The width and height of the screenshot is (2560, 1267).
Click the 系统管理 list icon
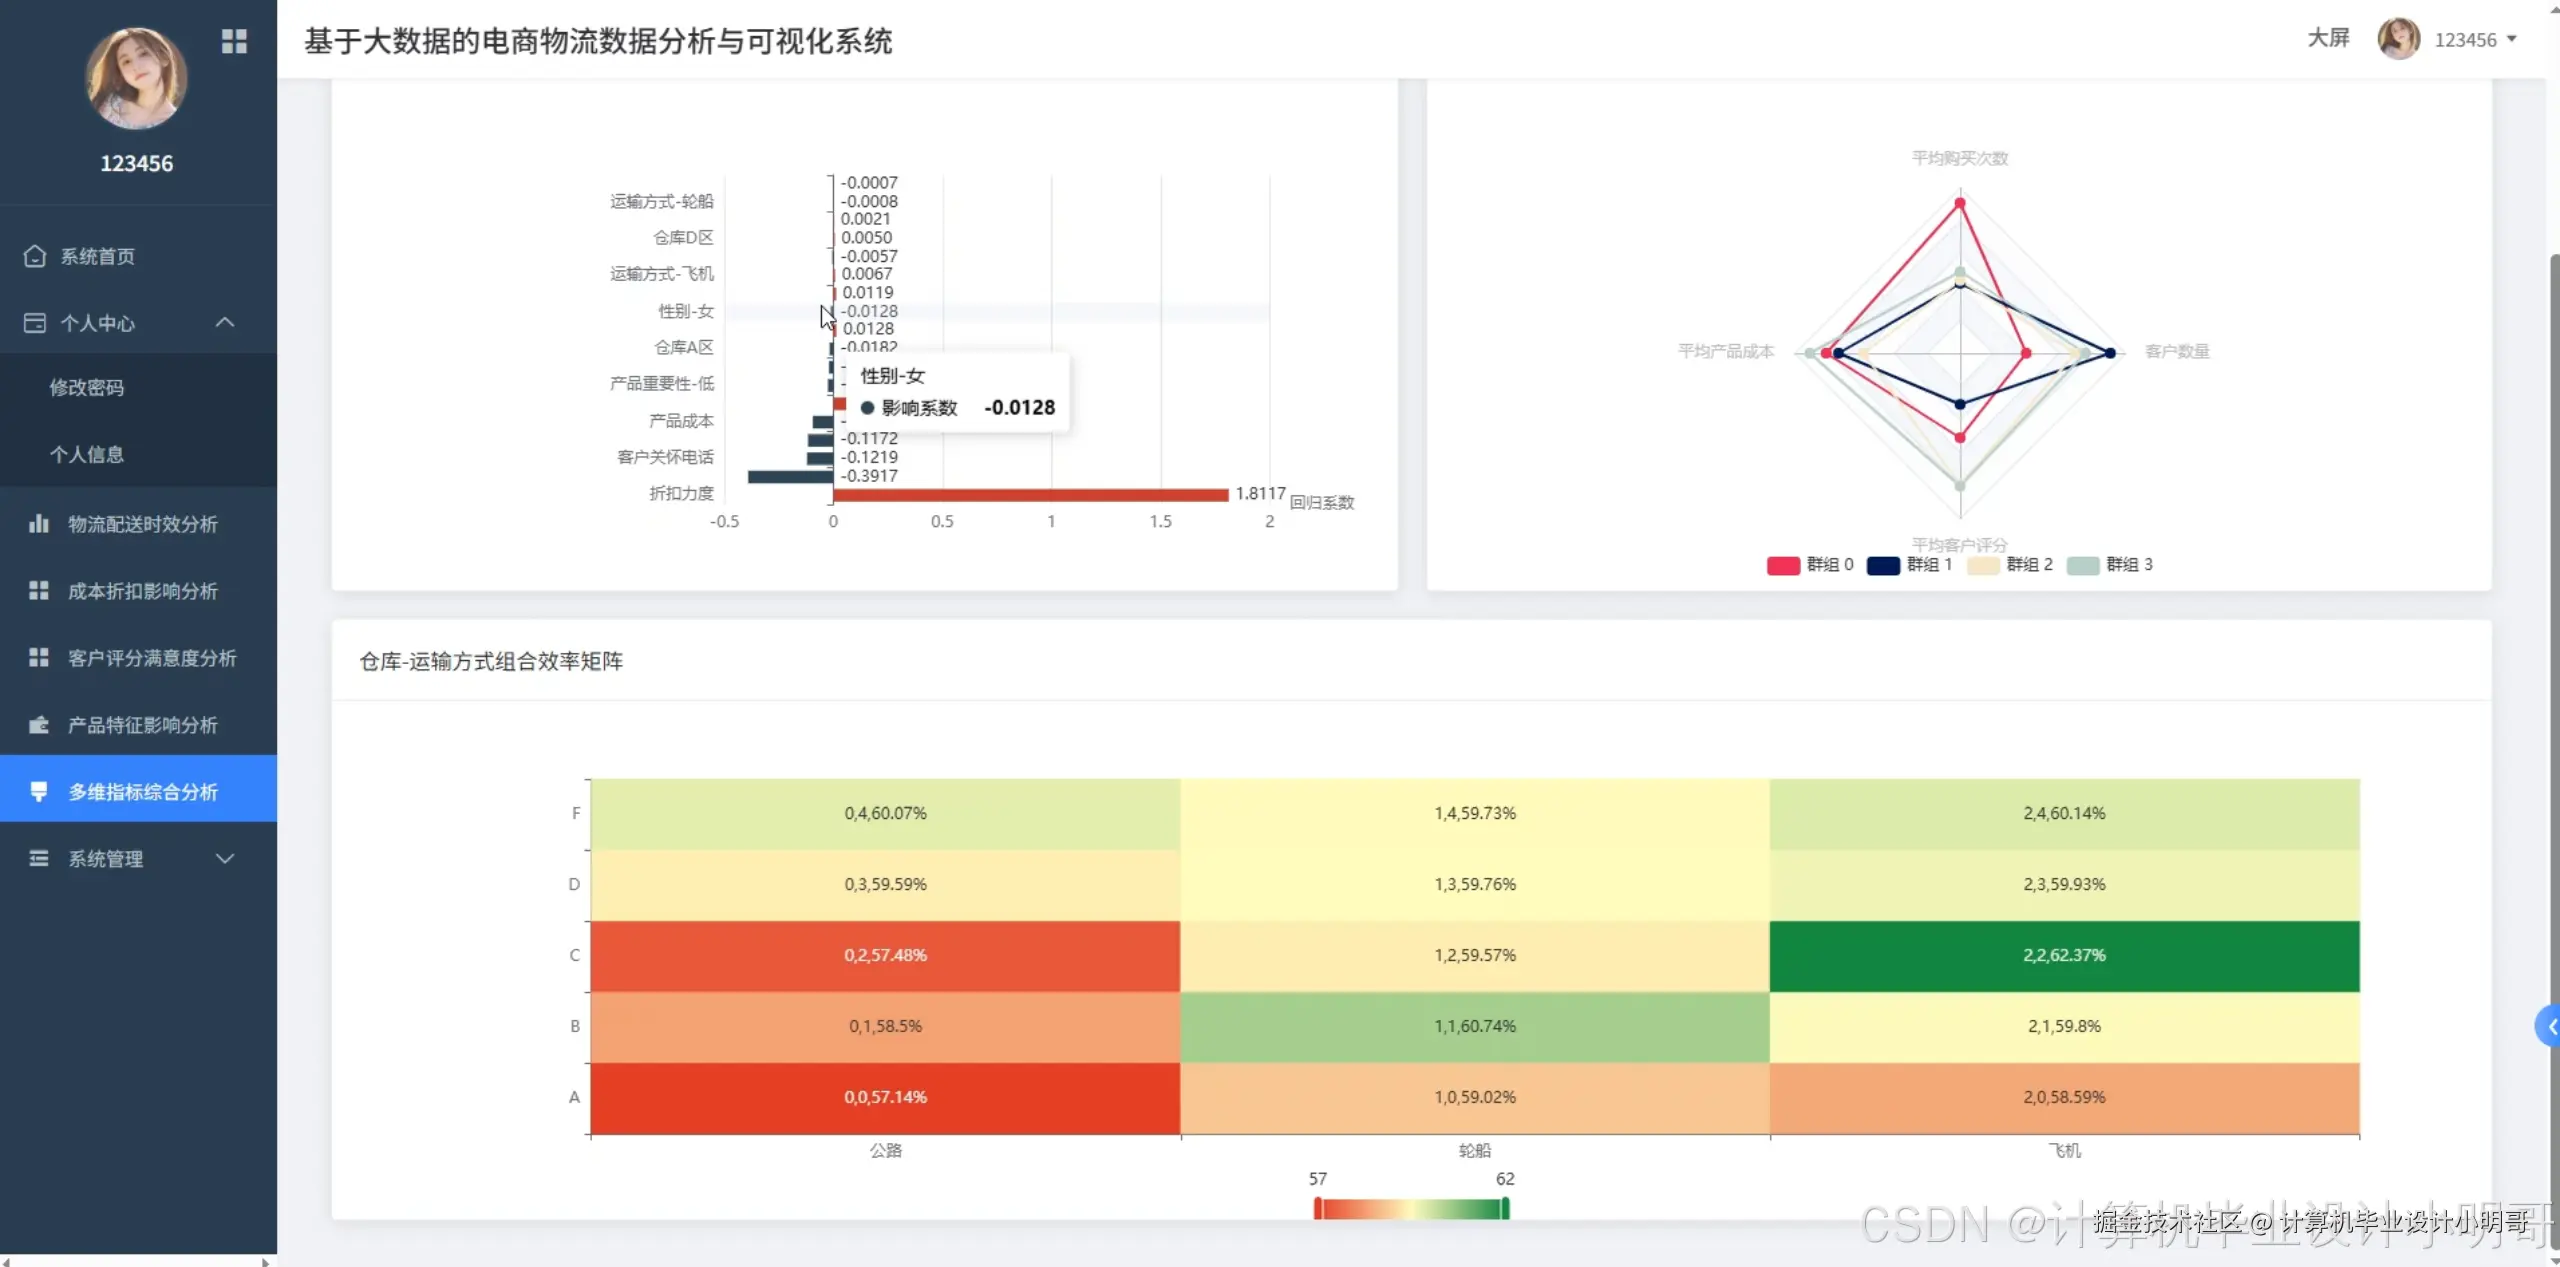point(39,859)
